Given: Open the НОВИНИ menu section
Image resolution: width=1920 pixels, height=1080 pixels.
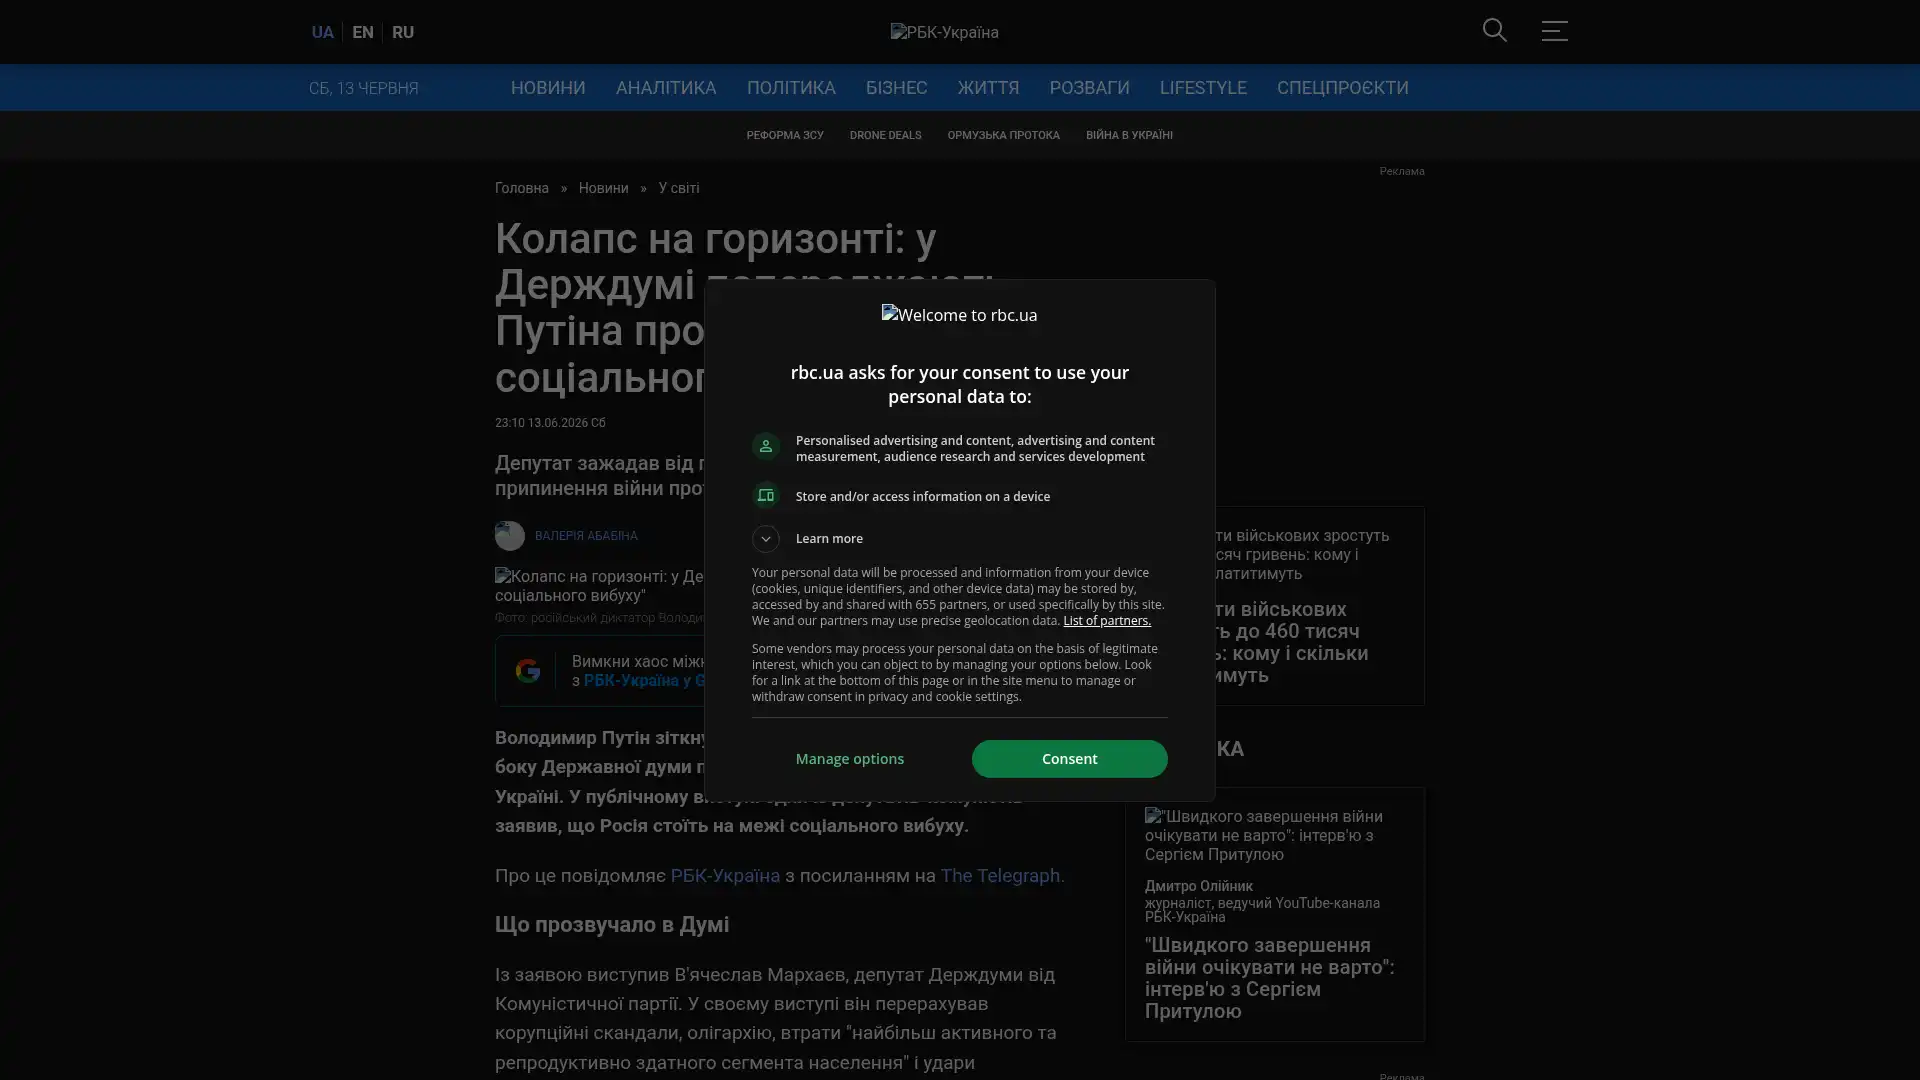Looking at the screenshot, I should coord(548,88).
